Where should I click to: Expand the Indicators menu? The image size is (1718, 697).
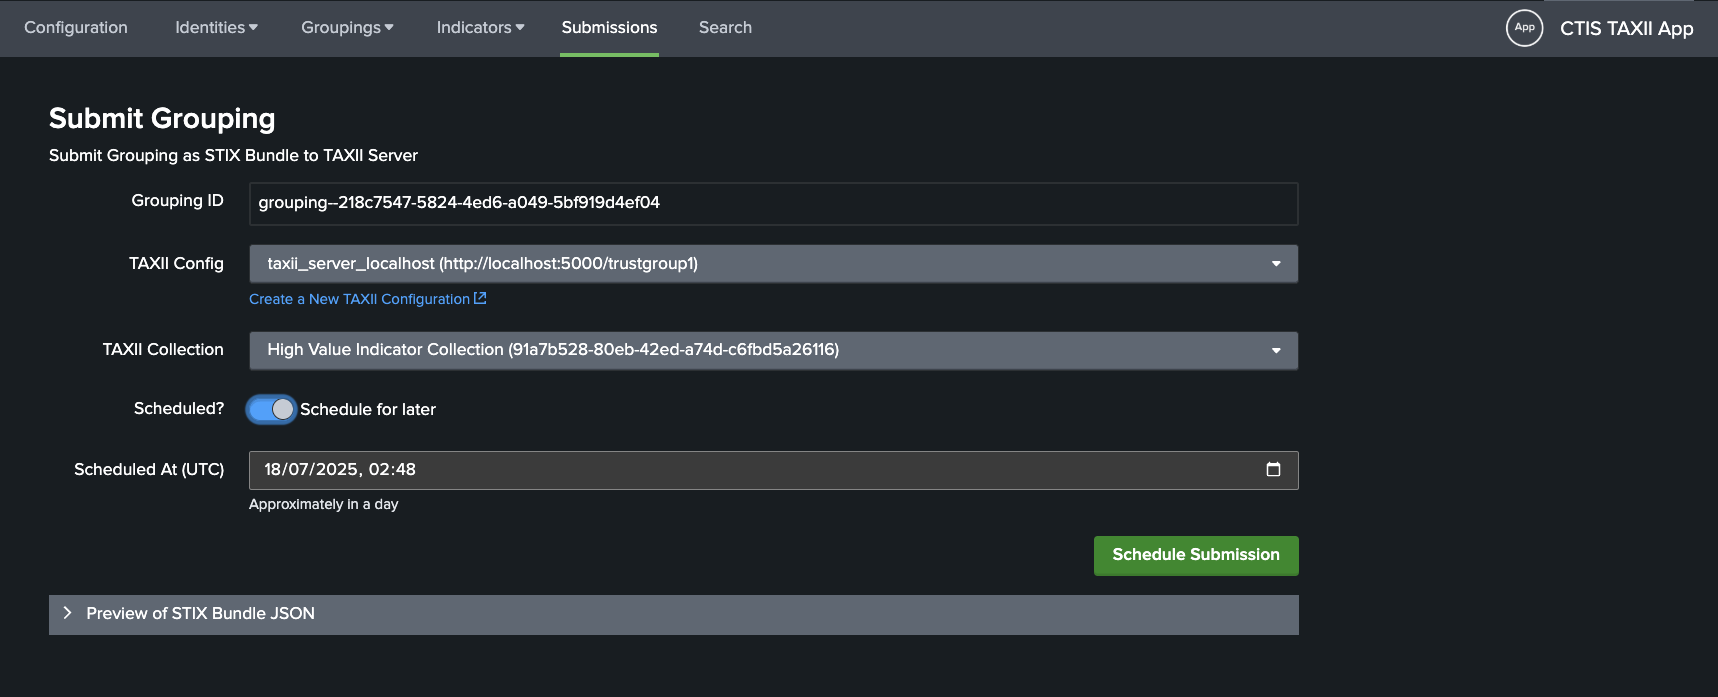point(480,28)
